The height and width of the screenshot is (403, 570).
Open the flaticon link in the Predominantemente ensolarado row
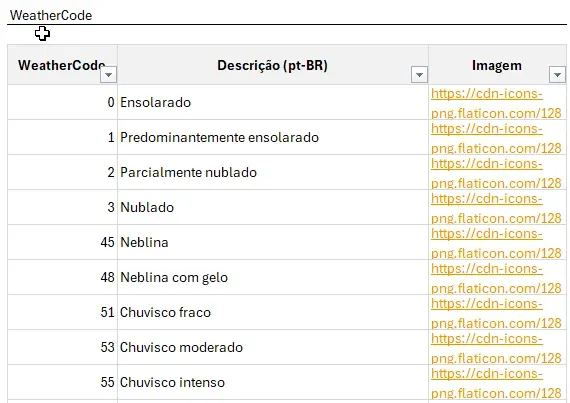(x=496, y=138)
